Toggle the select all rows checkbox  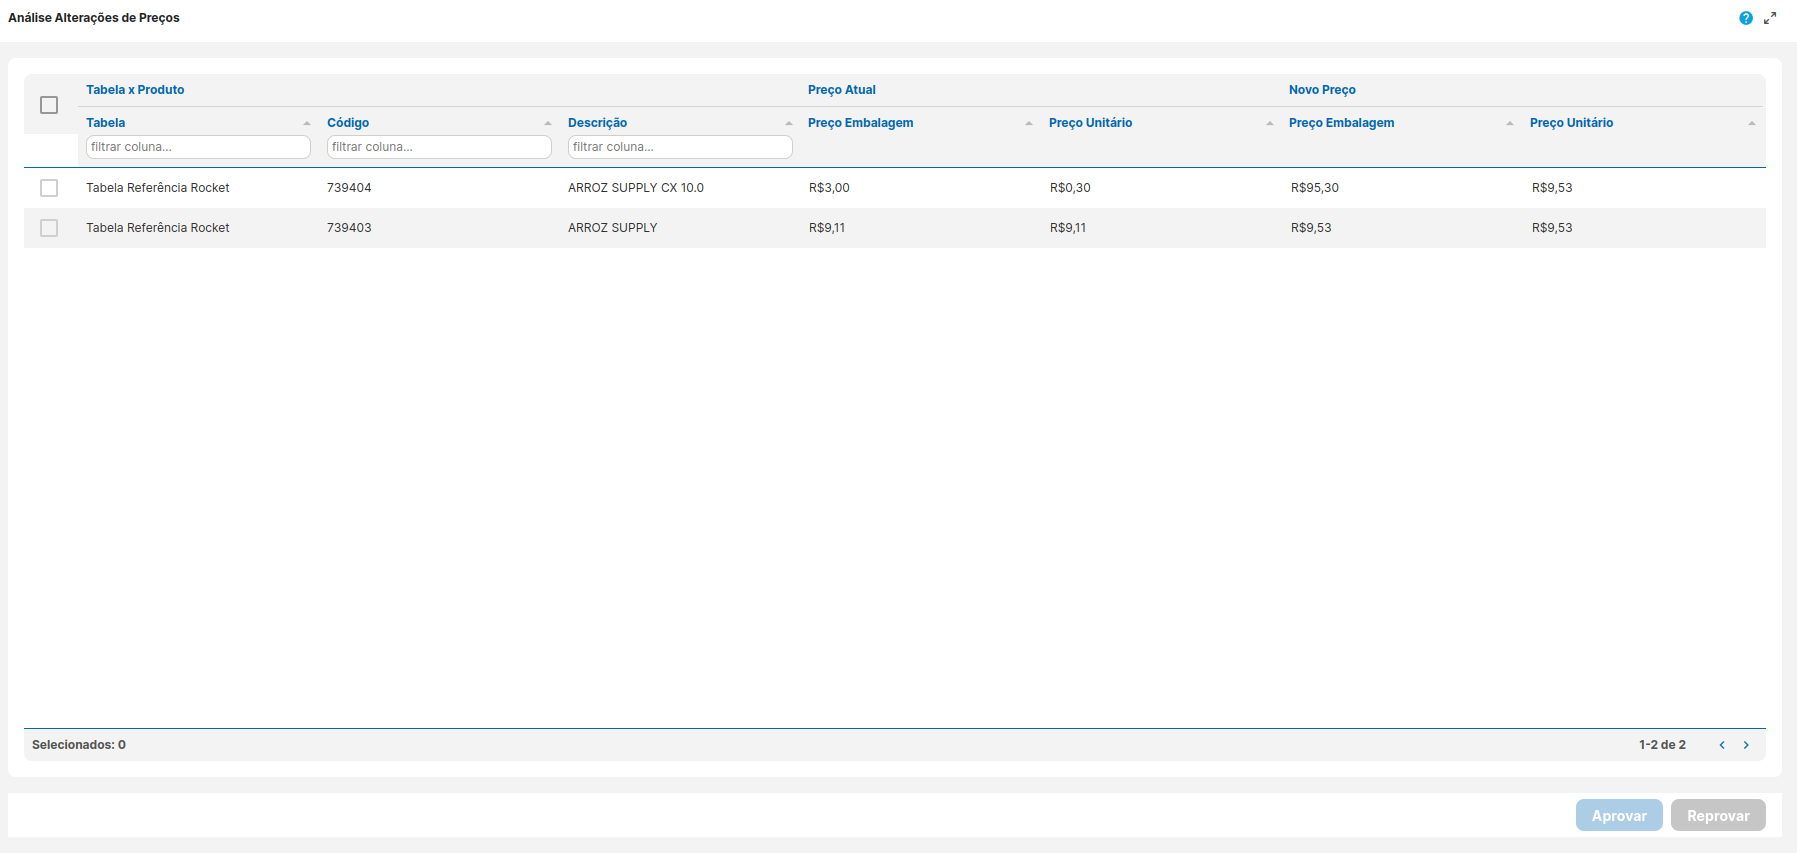(49, 105)
